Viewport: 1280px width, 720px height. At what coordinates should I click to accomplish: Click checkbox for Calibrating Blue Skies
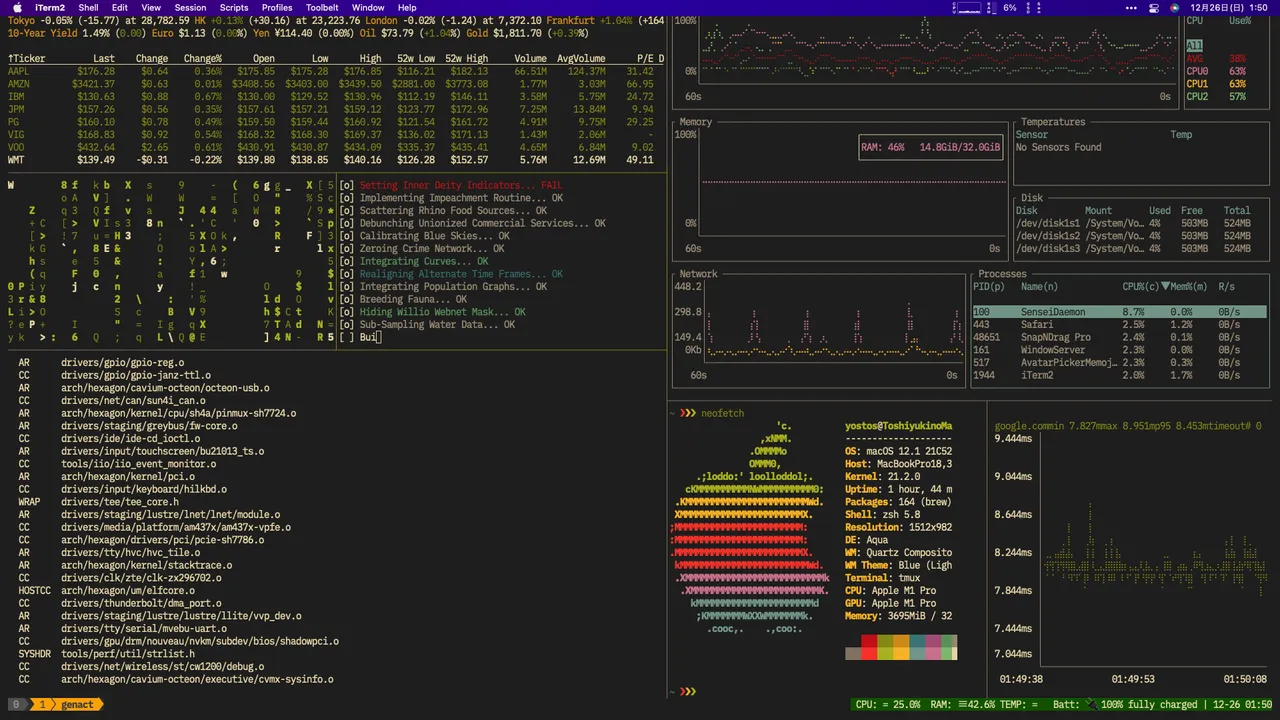(346, 236)
